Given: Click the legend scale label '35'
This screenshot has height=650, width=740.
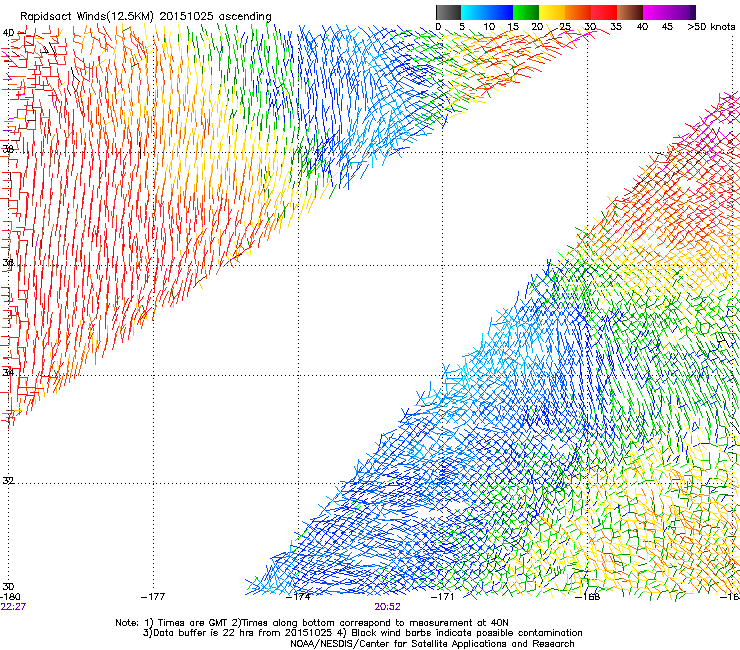Looking at the screenshot, I should (616, 26).
